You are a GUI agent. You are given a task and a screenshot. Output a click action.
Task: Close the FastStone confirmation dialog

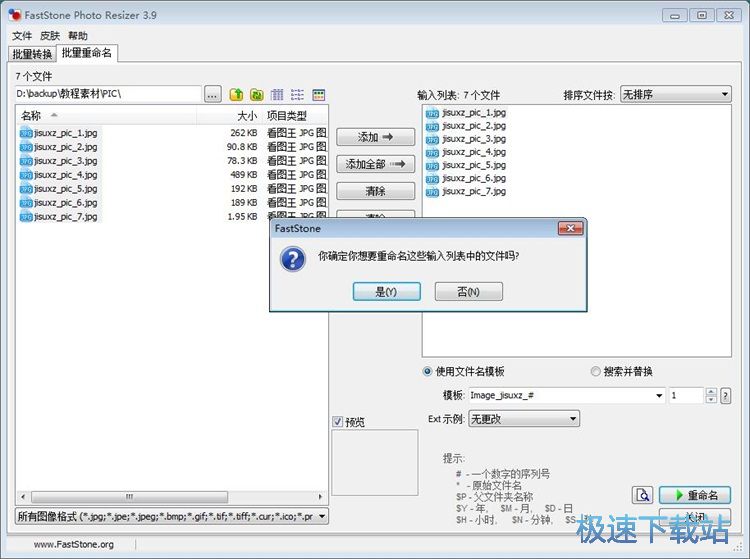click(570, 229)
